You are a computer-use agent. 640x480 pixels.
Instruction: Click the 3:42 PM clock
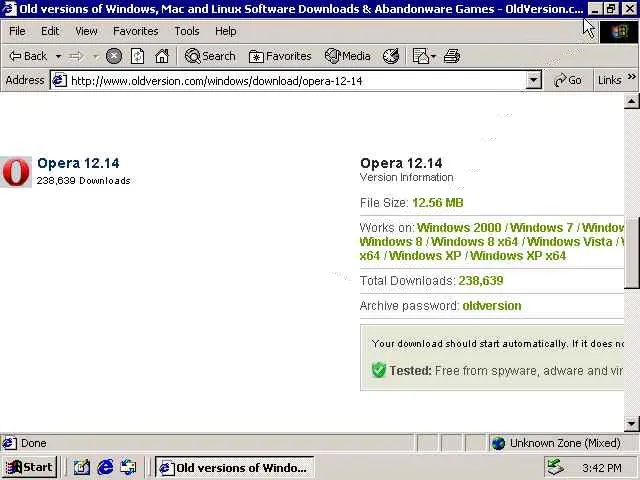(602, 468)
